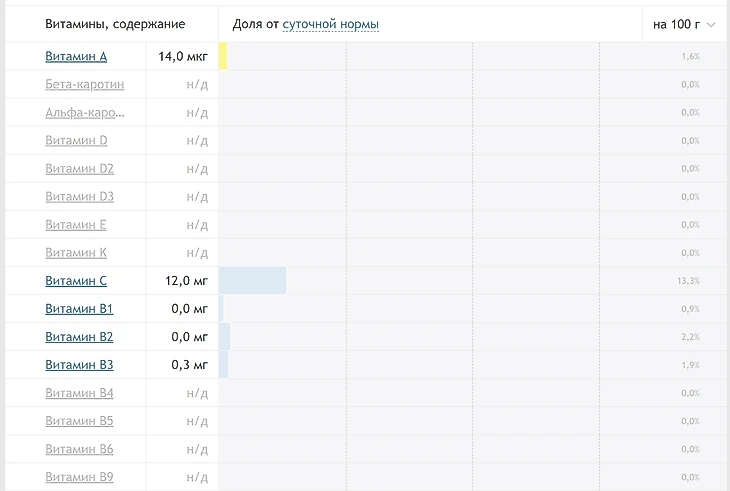Image resolution: width=730 pixels, height=491 pixels.
Task: Select the Витамин B3 link
Action: [79, 365]
